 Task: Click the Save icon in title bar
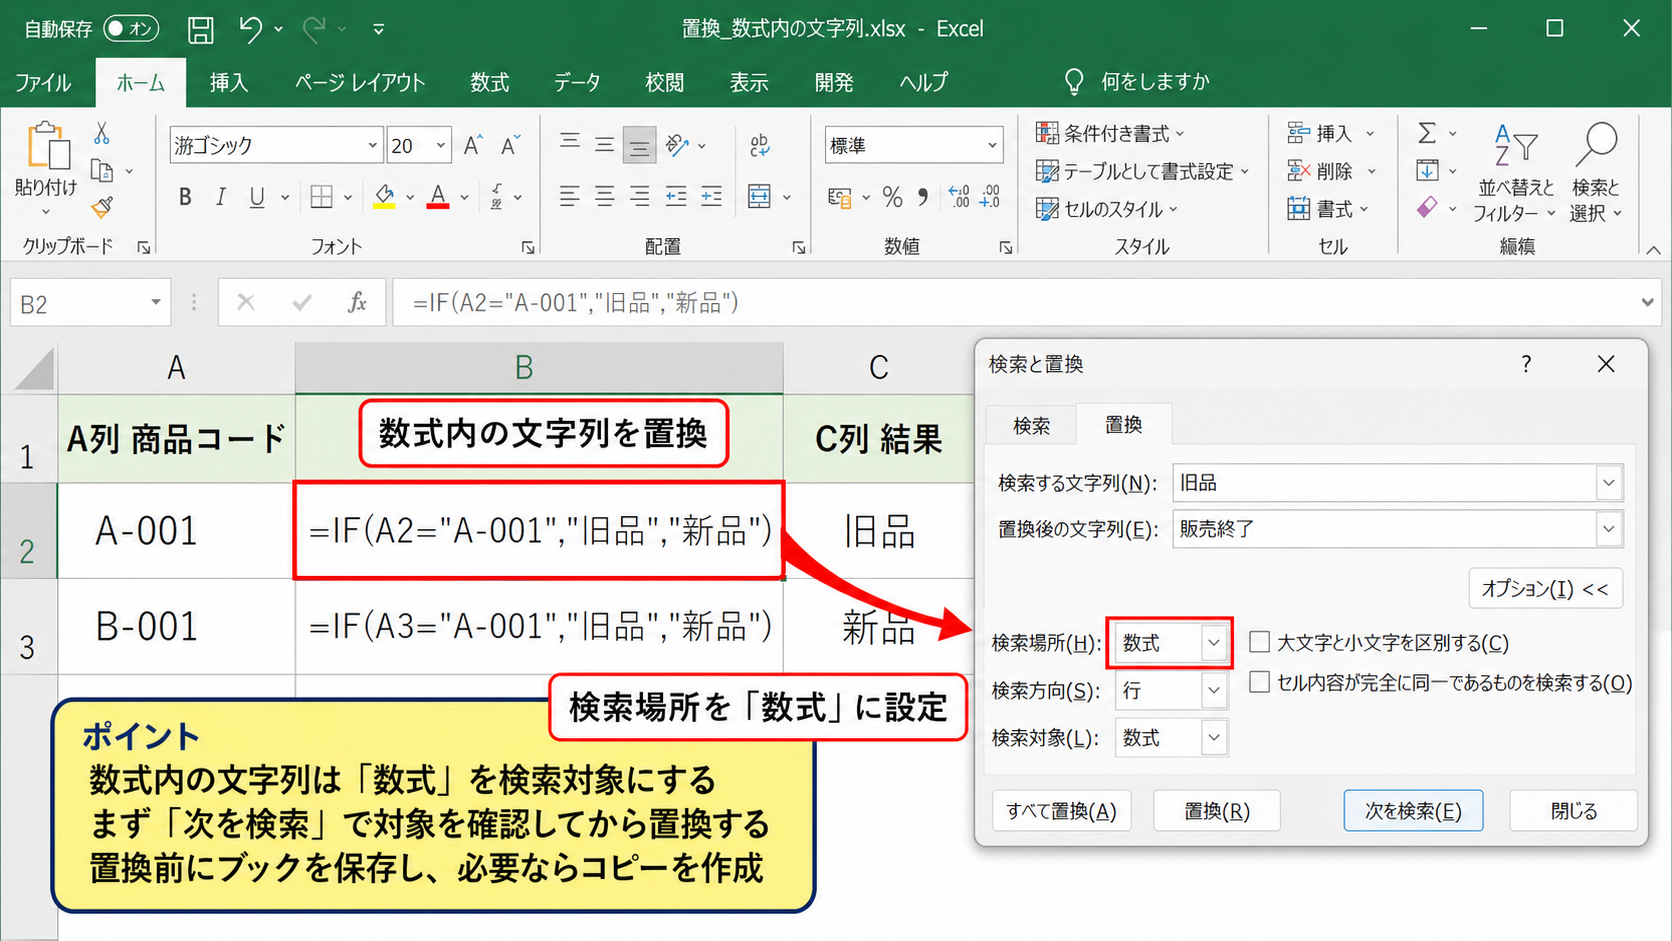coord(201,30)
